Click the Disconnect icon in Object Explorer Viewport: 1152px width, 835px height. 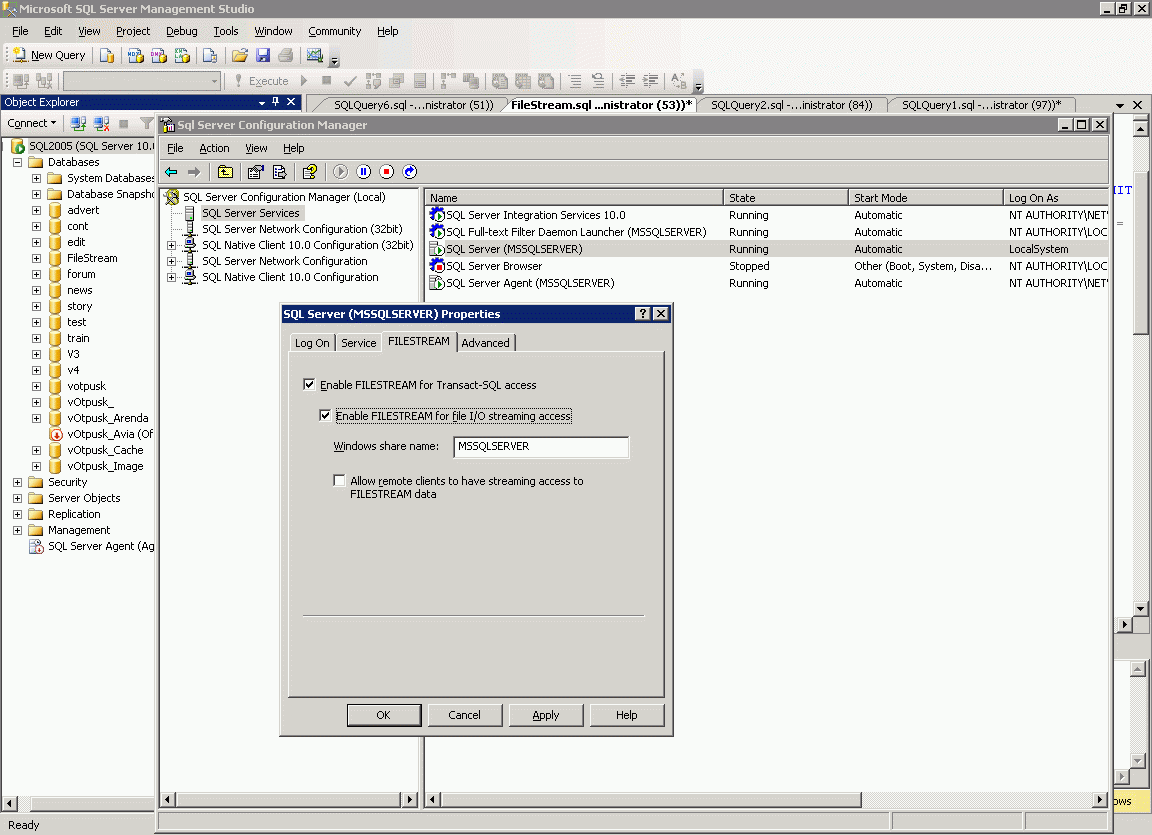tap(101, 123)
